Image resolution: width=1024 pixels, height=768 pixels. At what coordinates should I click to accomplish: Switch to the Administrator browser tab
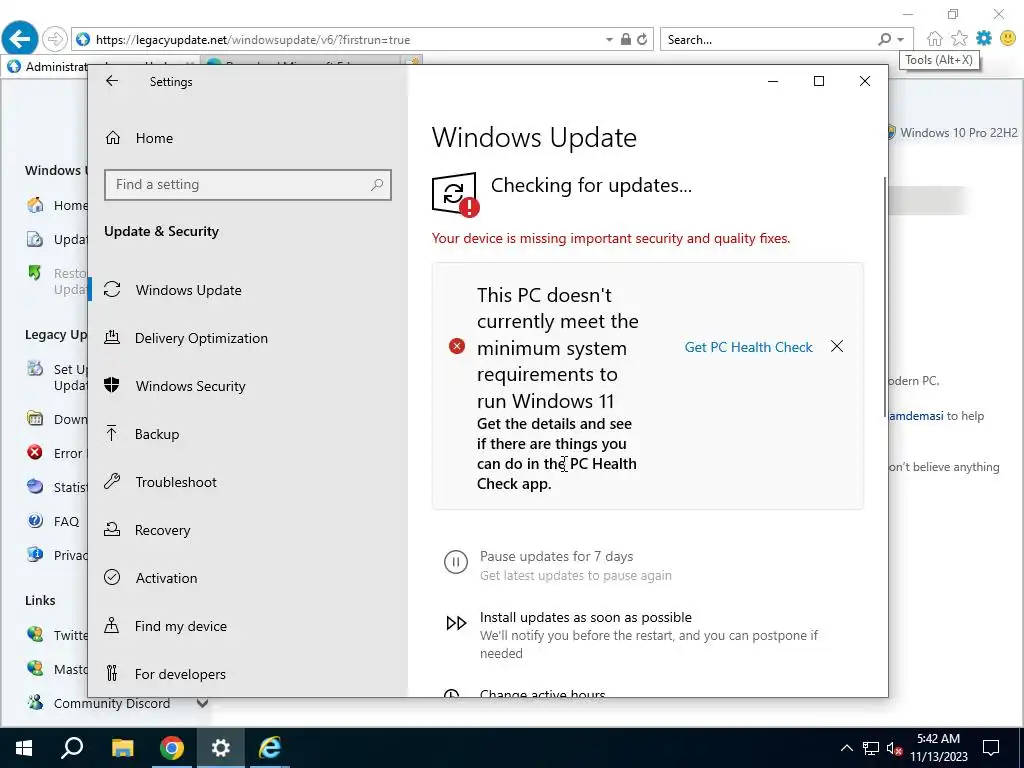tap(46, 67)
